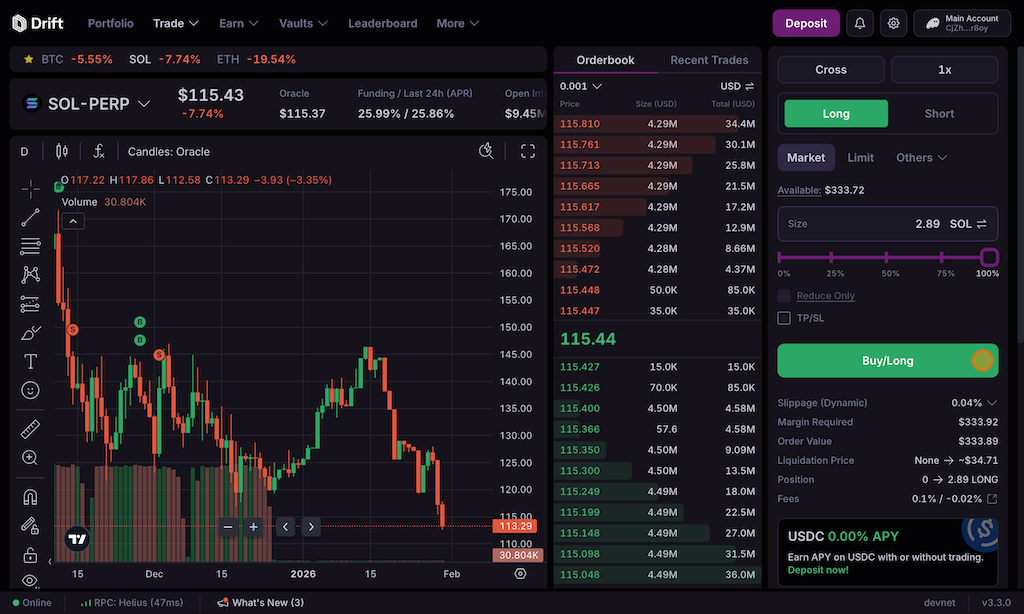Toggle size unit from SOL
Image resolution: width=1024 pixels, height=614 pixels.
pyautogui.click(x=981, y=224)
